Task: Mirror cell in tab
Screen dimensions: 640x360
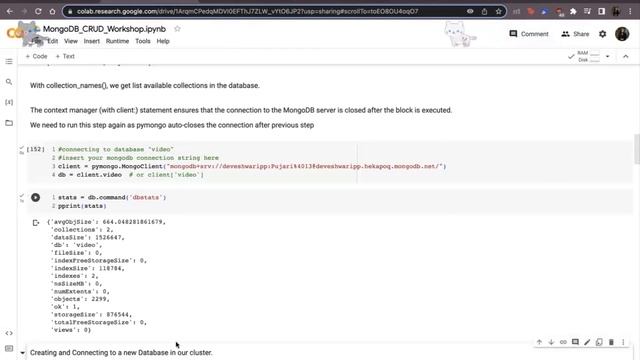Action: pos(599,342)
